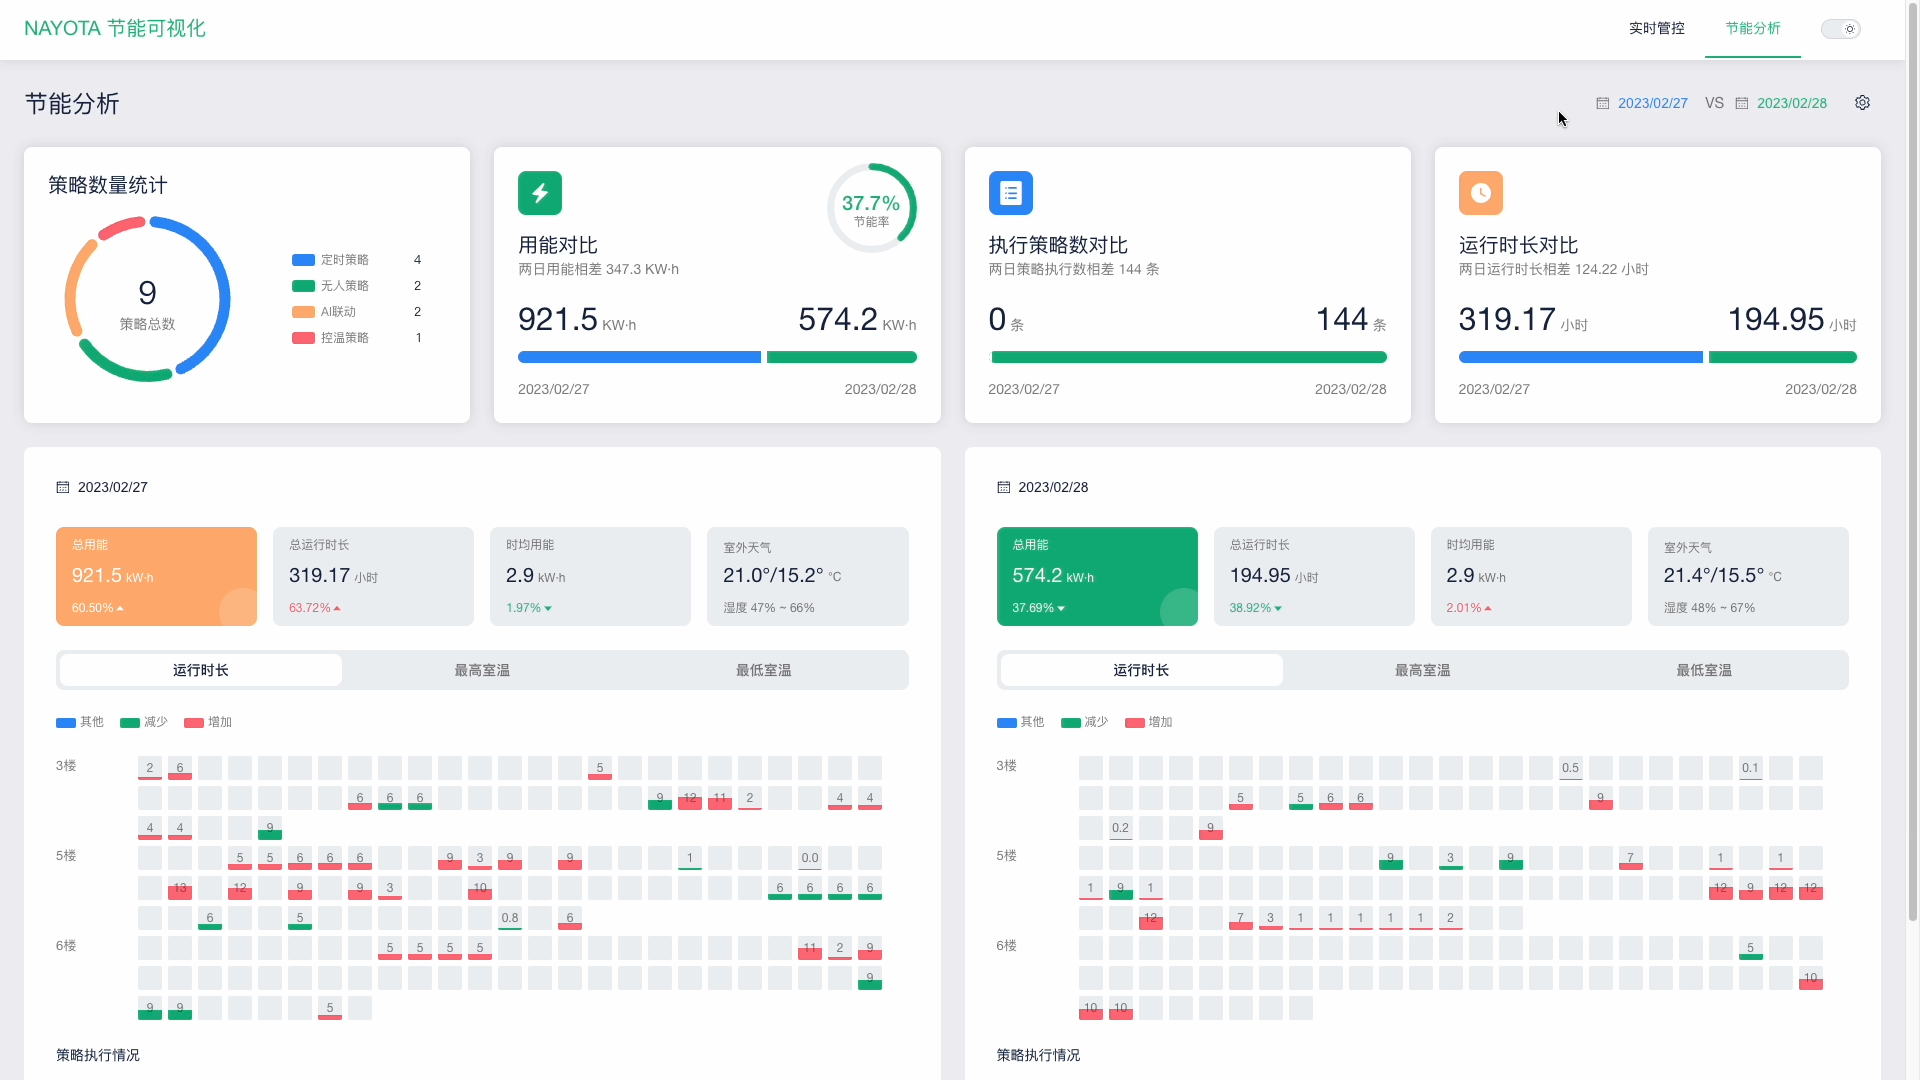The width and height of the screenshot is (1920, 1080).
Task: Click the blue progress bar under 921.5 KW·h
Action: pyautogui.click(x=638, y=357)
